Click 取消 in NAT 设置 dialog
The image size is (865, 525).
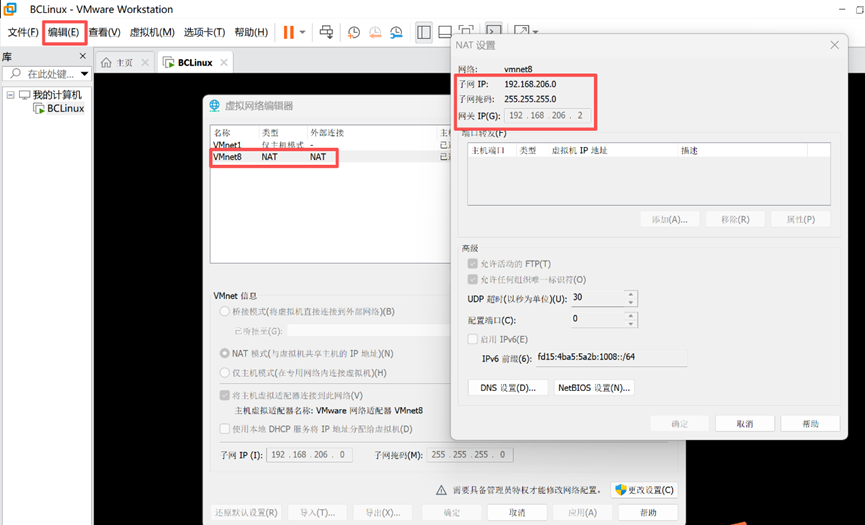click(745, 424)
